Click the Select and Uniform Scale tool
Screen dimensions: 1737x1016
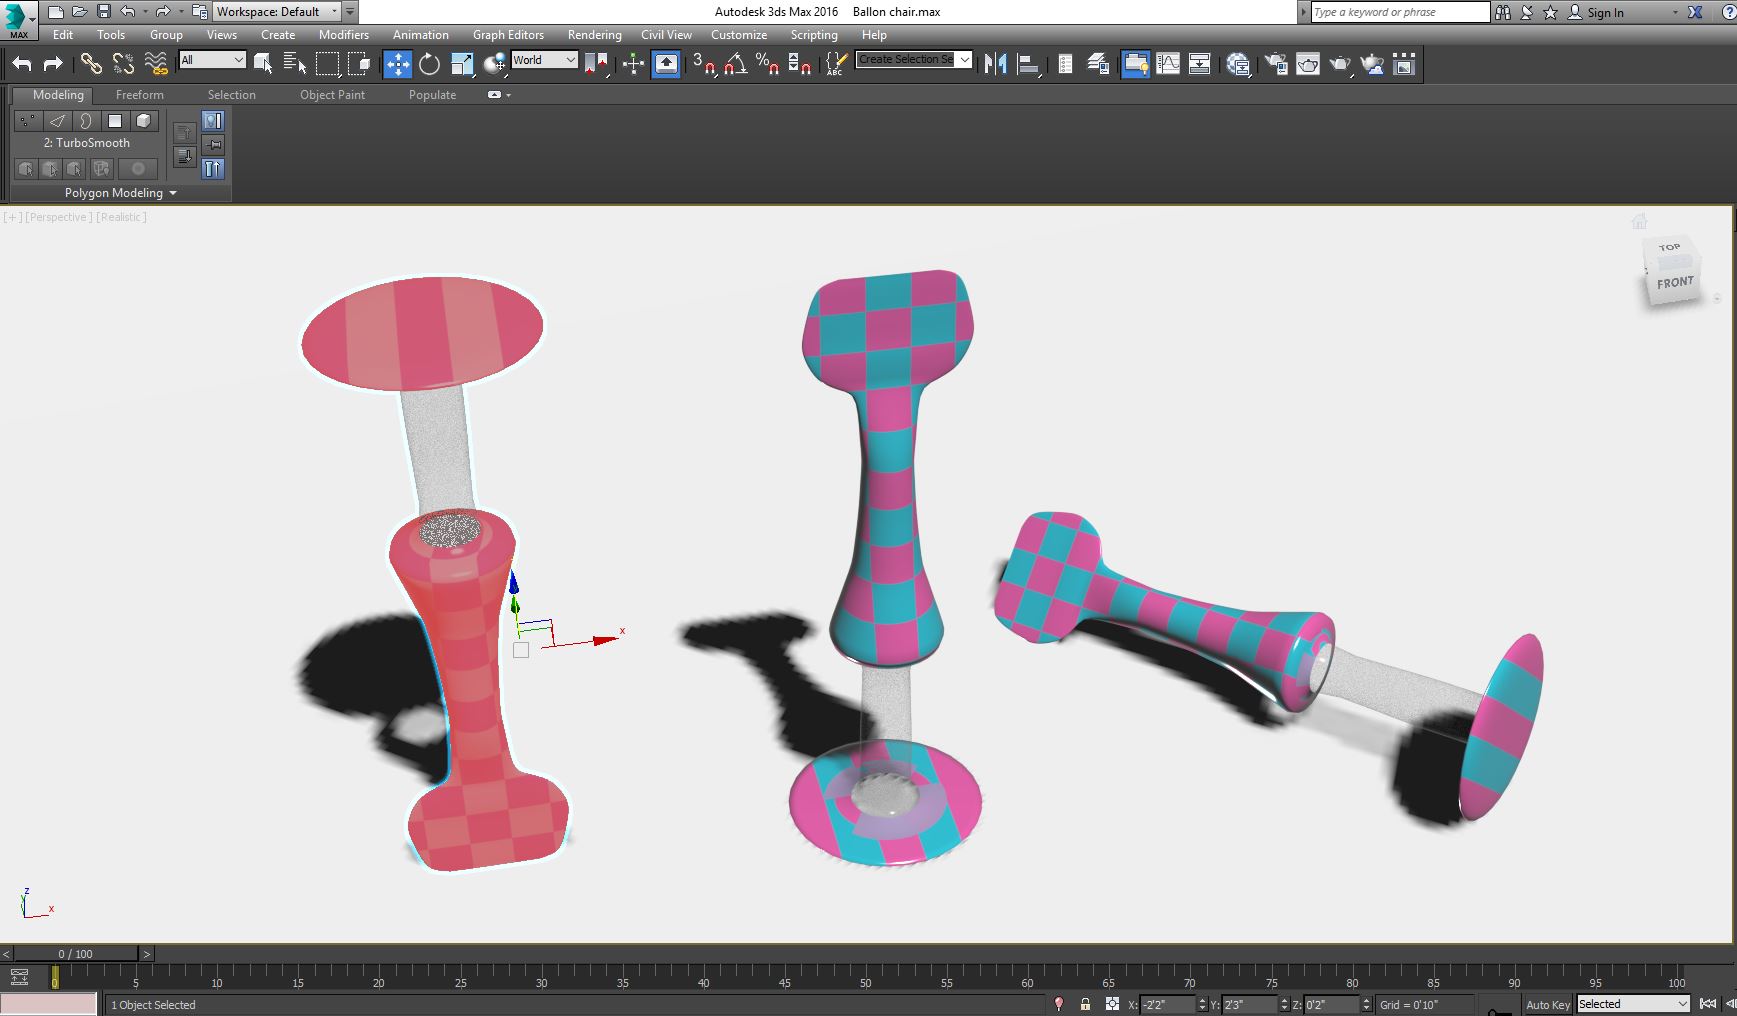pyautogui.click(x=462, y=65)
